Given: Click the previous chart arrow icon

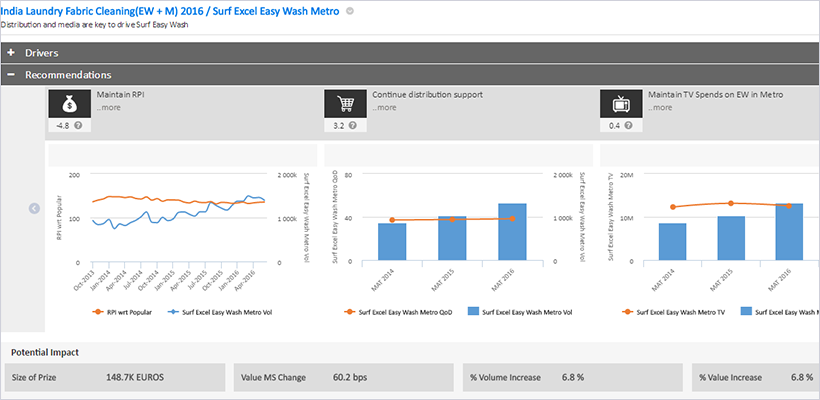Looking at the screenshot, I should coord(34,208).
